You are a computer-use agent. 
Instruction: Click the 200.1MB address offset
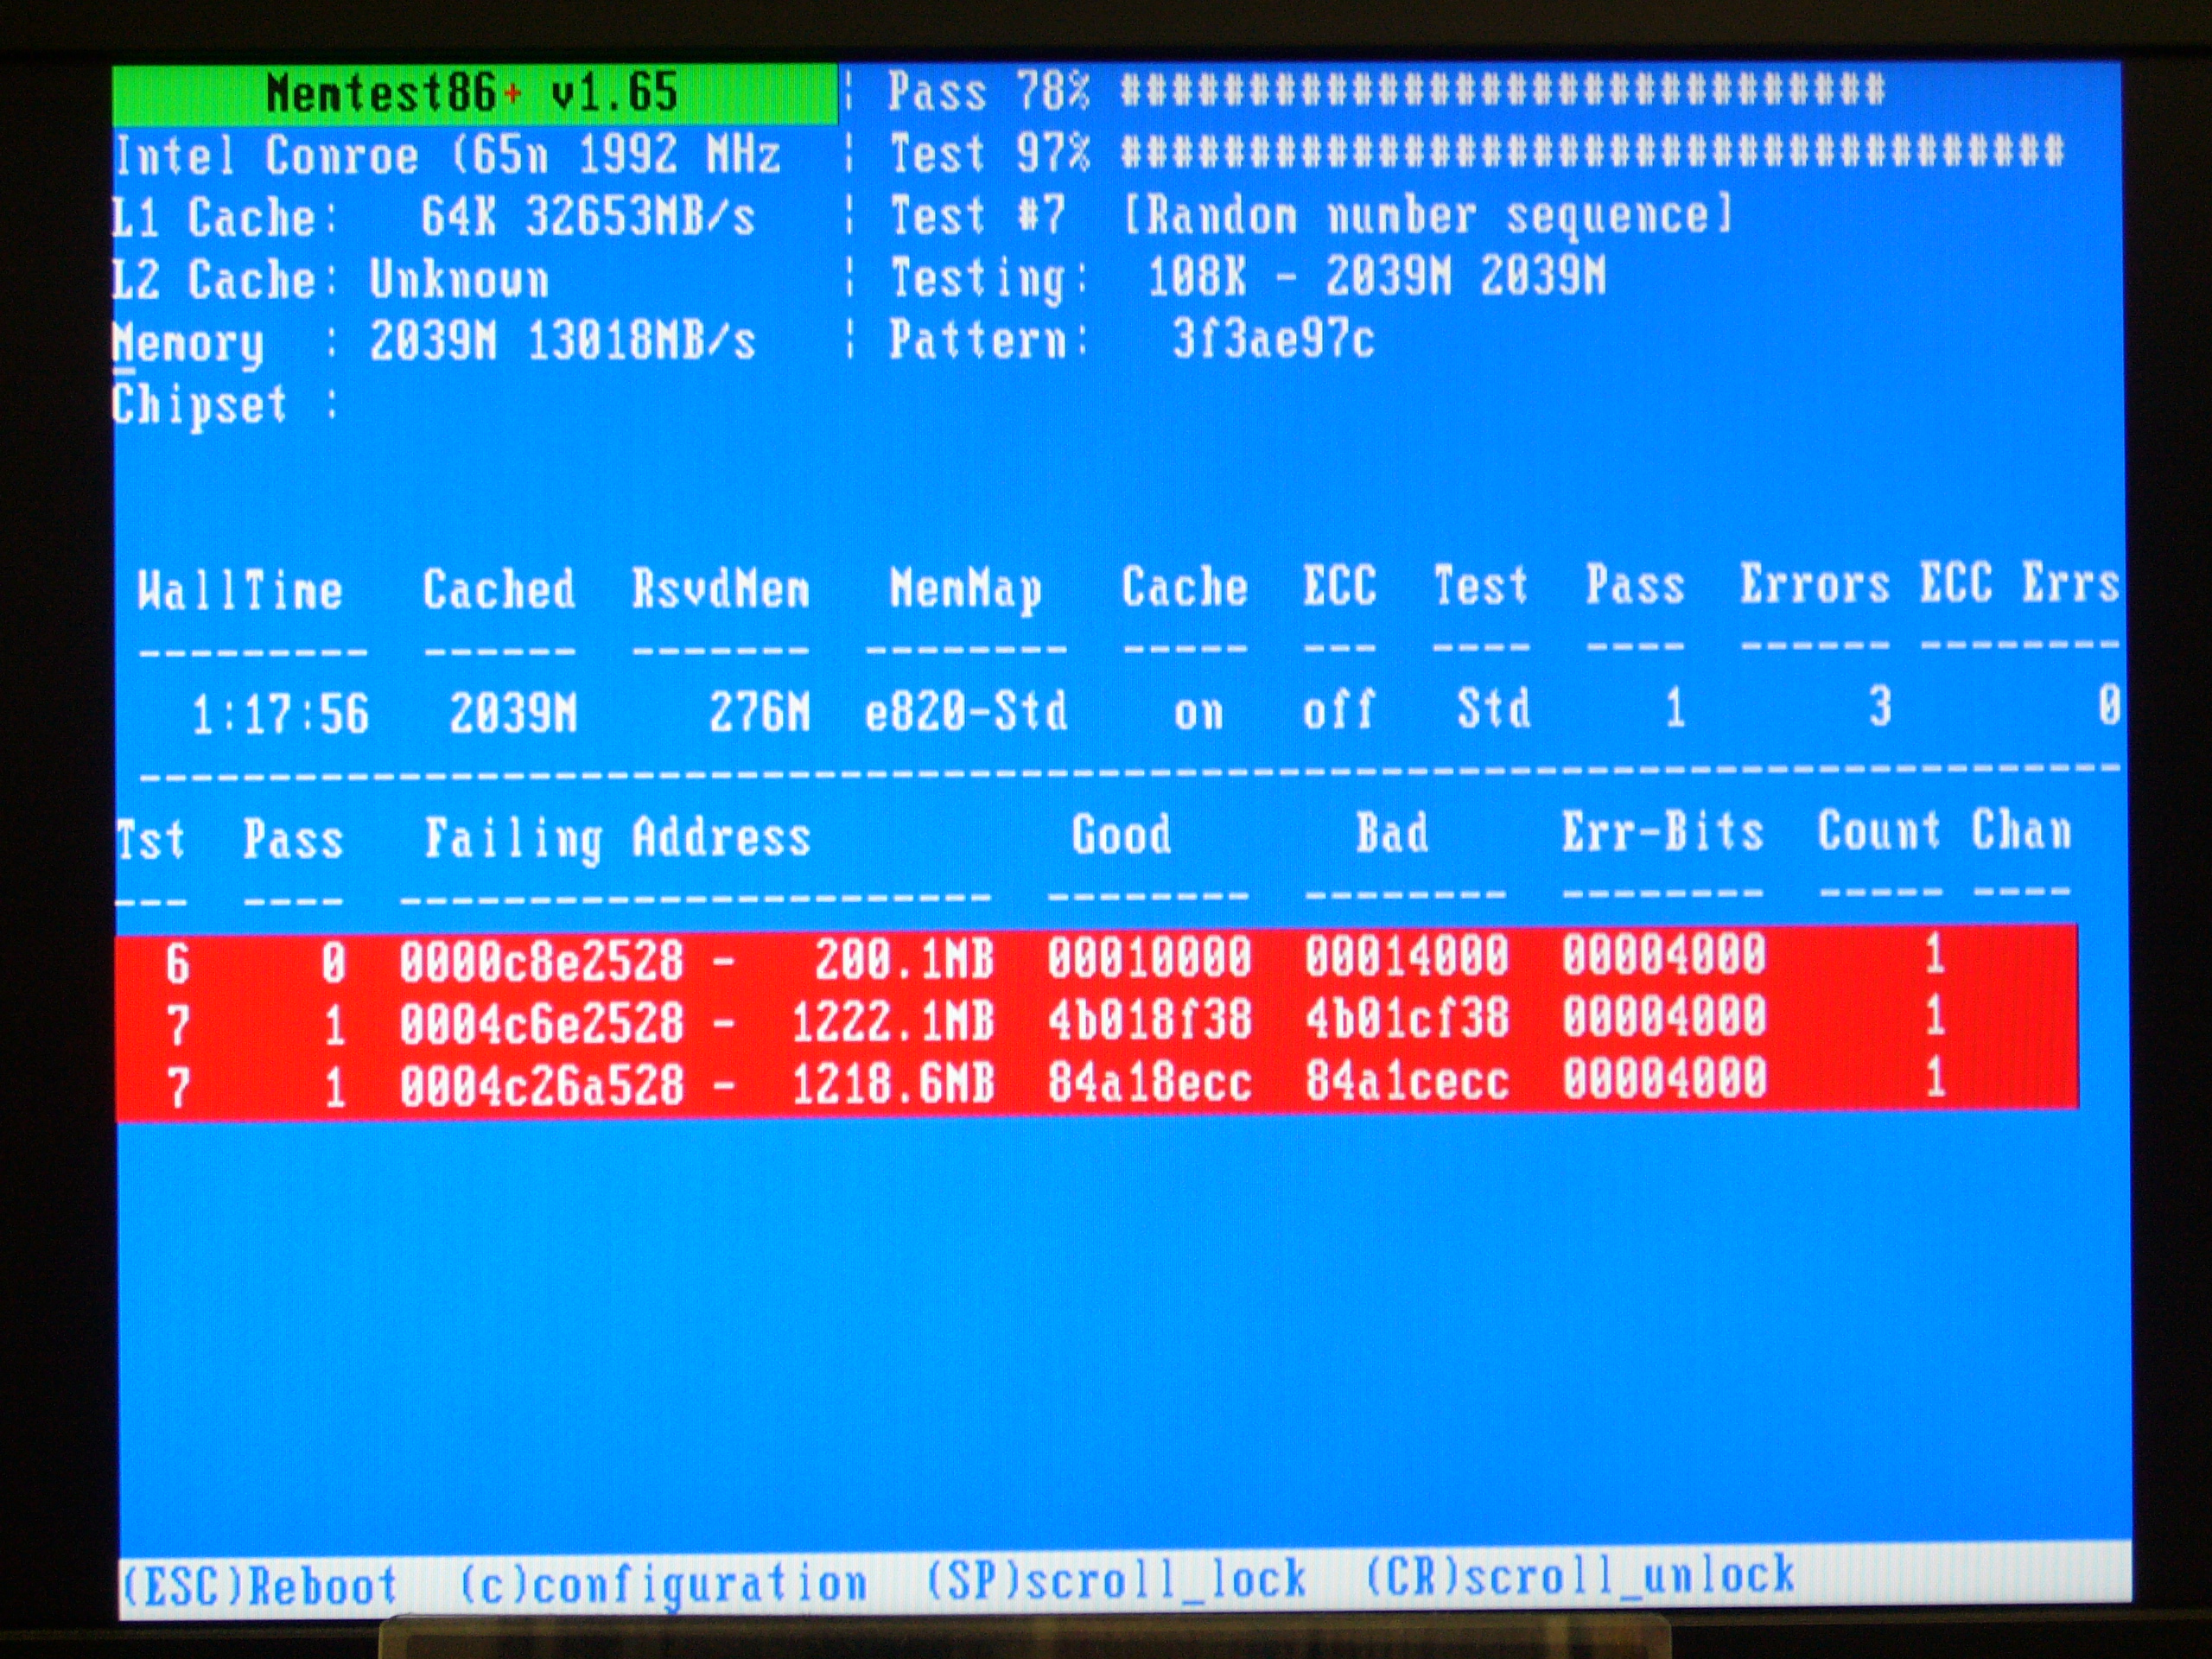(x=904, y=959)
